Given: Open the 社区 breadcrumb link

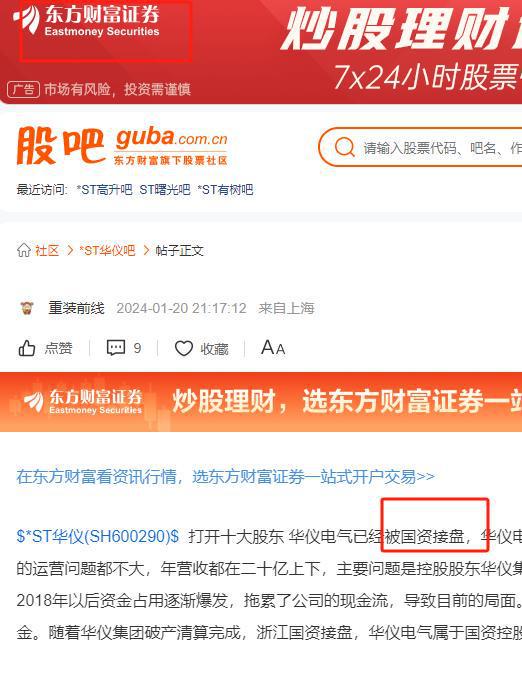Looking at the screenshot, I should (47, 250).
